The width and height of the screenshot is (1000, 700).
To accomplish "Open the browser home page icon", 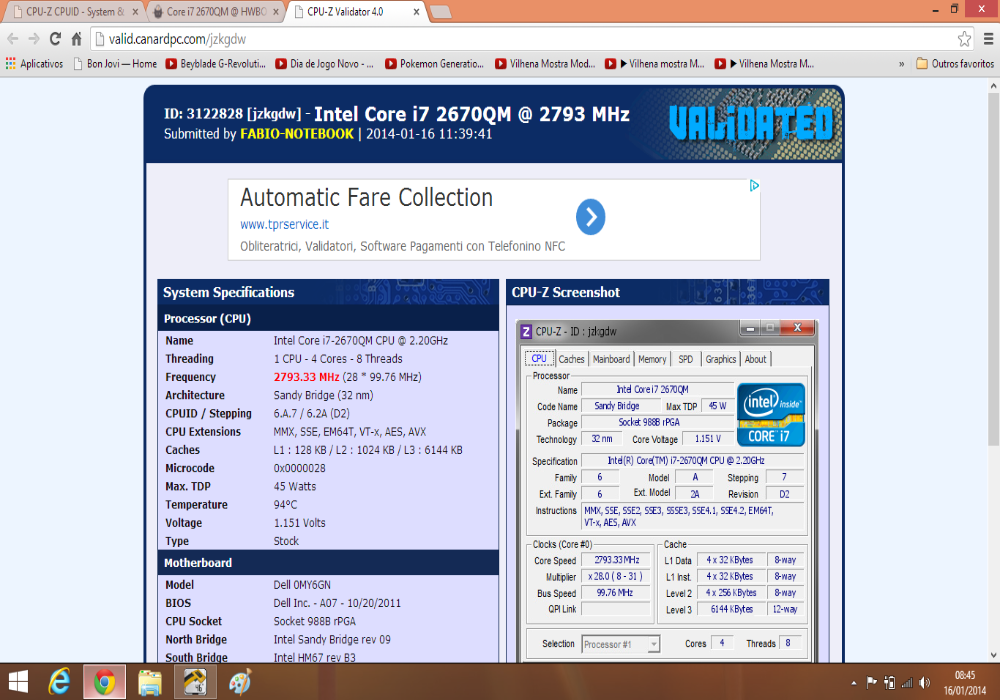I will (x=77, y=39).
